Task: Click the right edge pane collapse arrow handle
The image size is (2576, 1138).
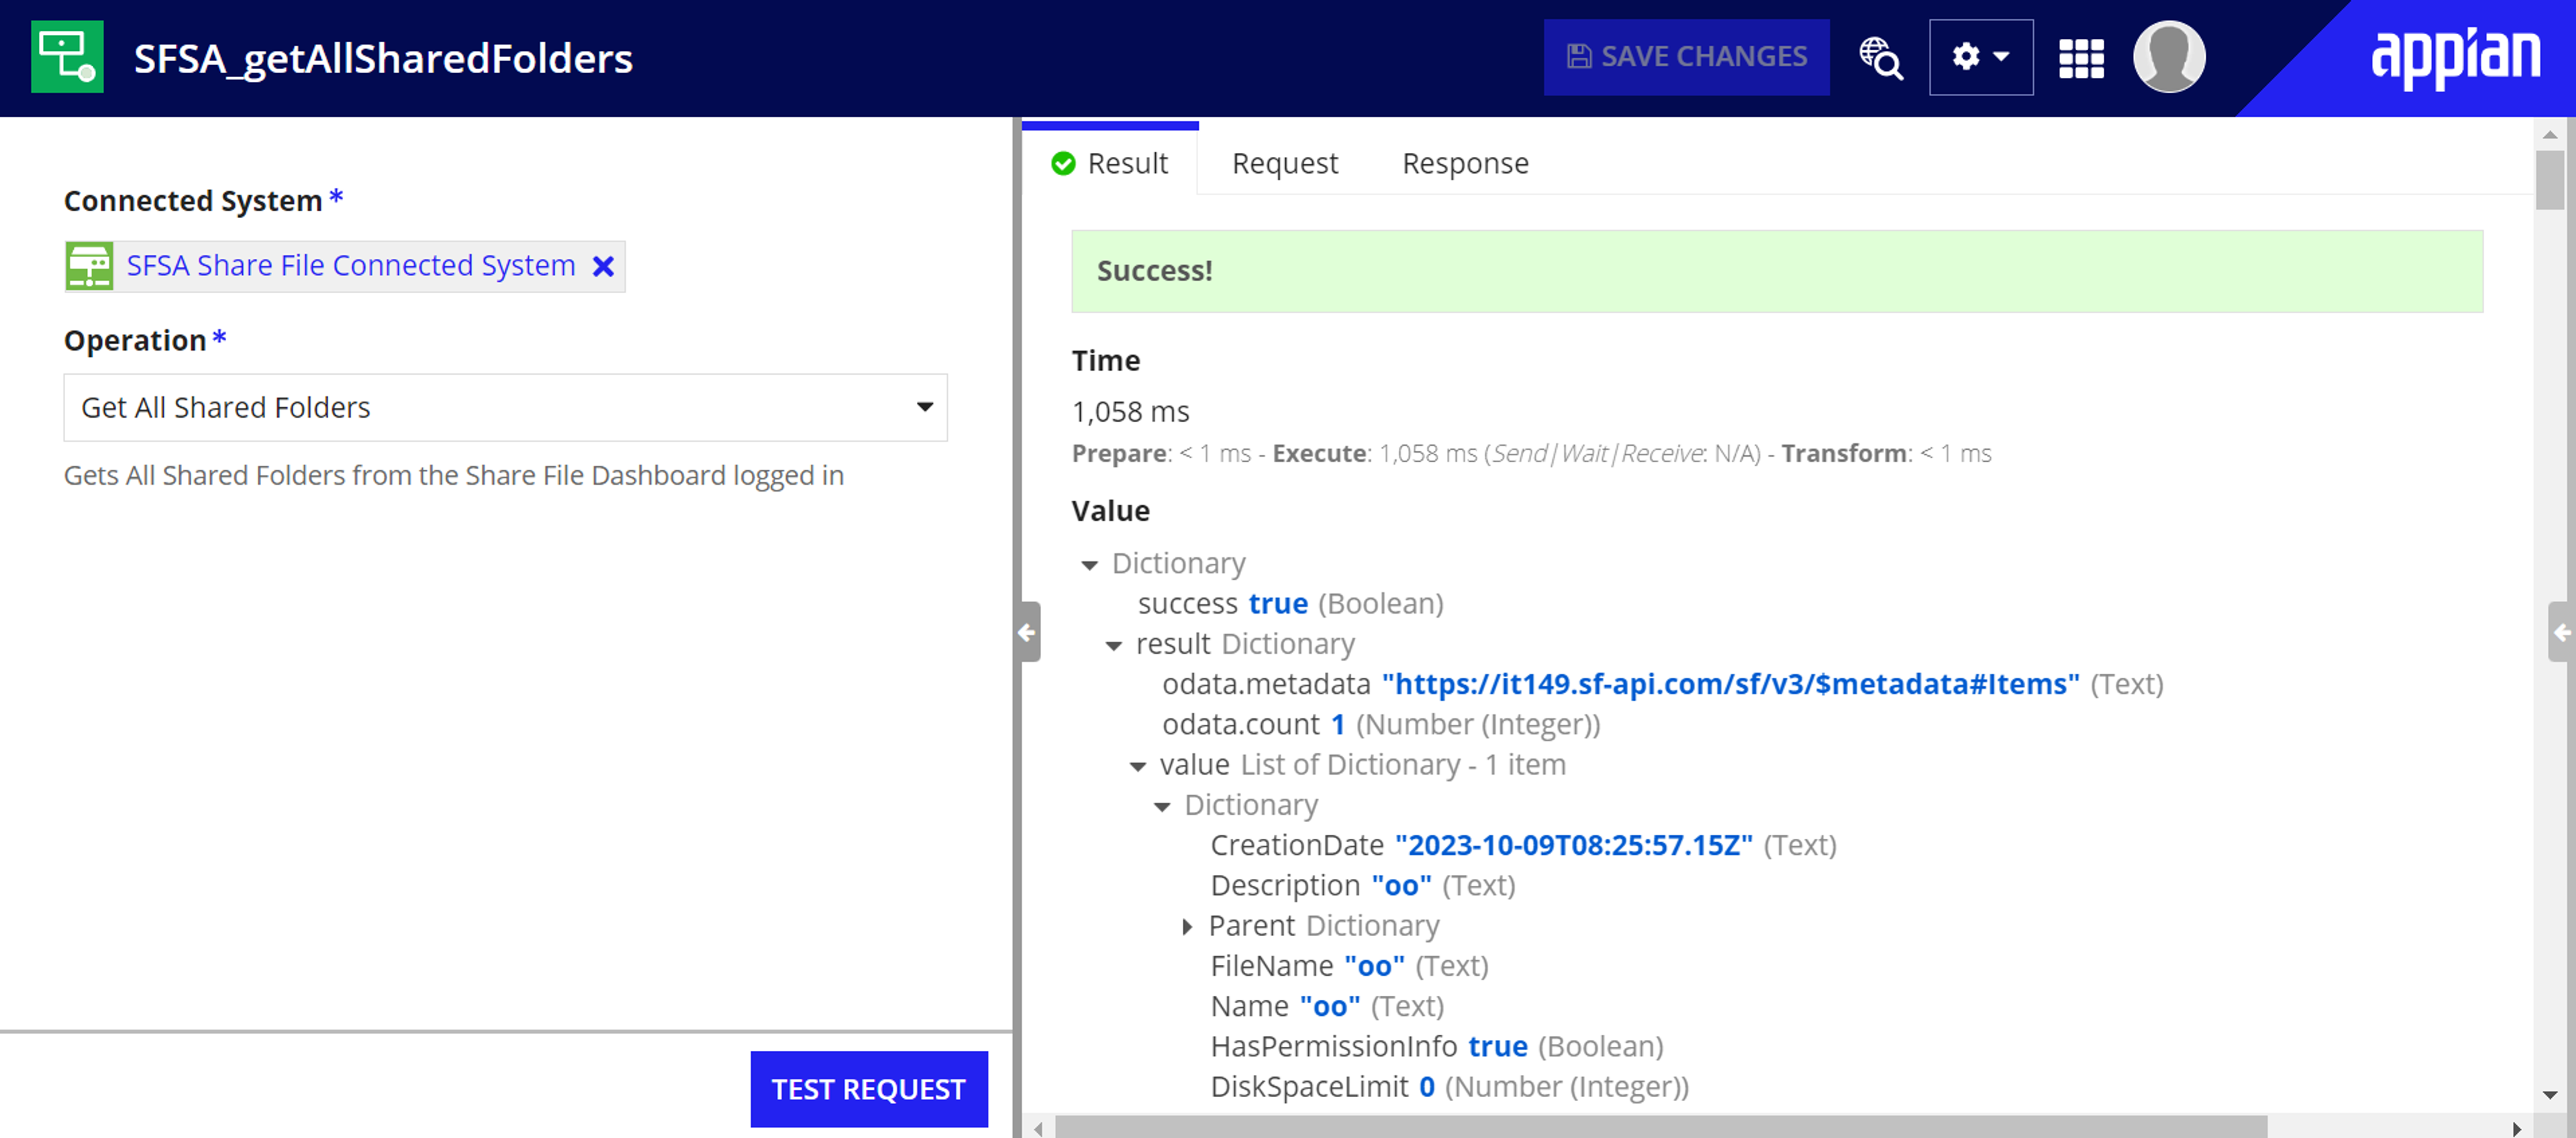Action: point(2562,632)
